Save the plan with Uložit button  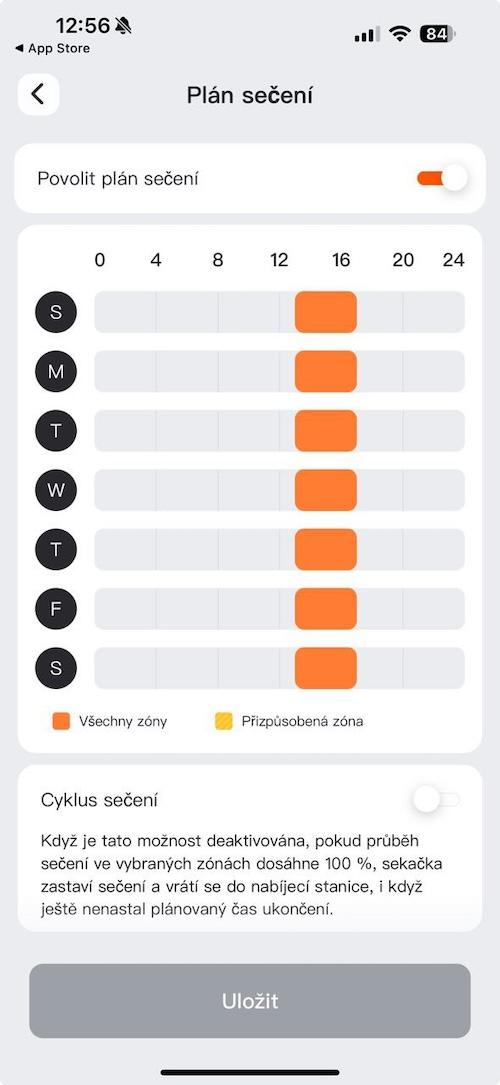(250, 1001)
